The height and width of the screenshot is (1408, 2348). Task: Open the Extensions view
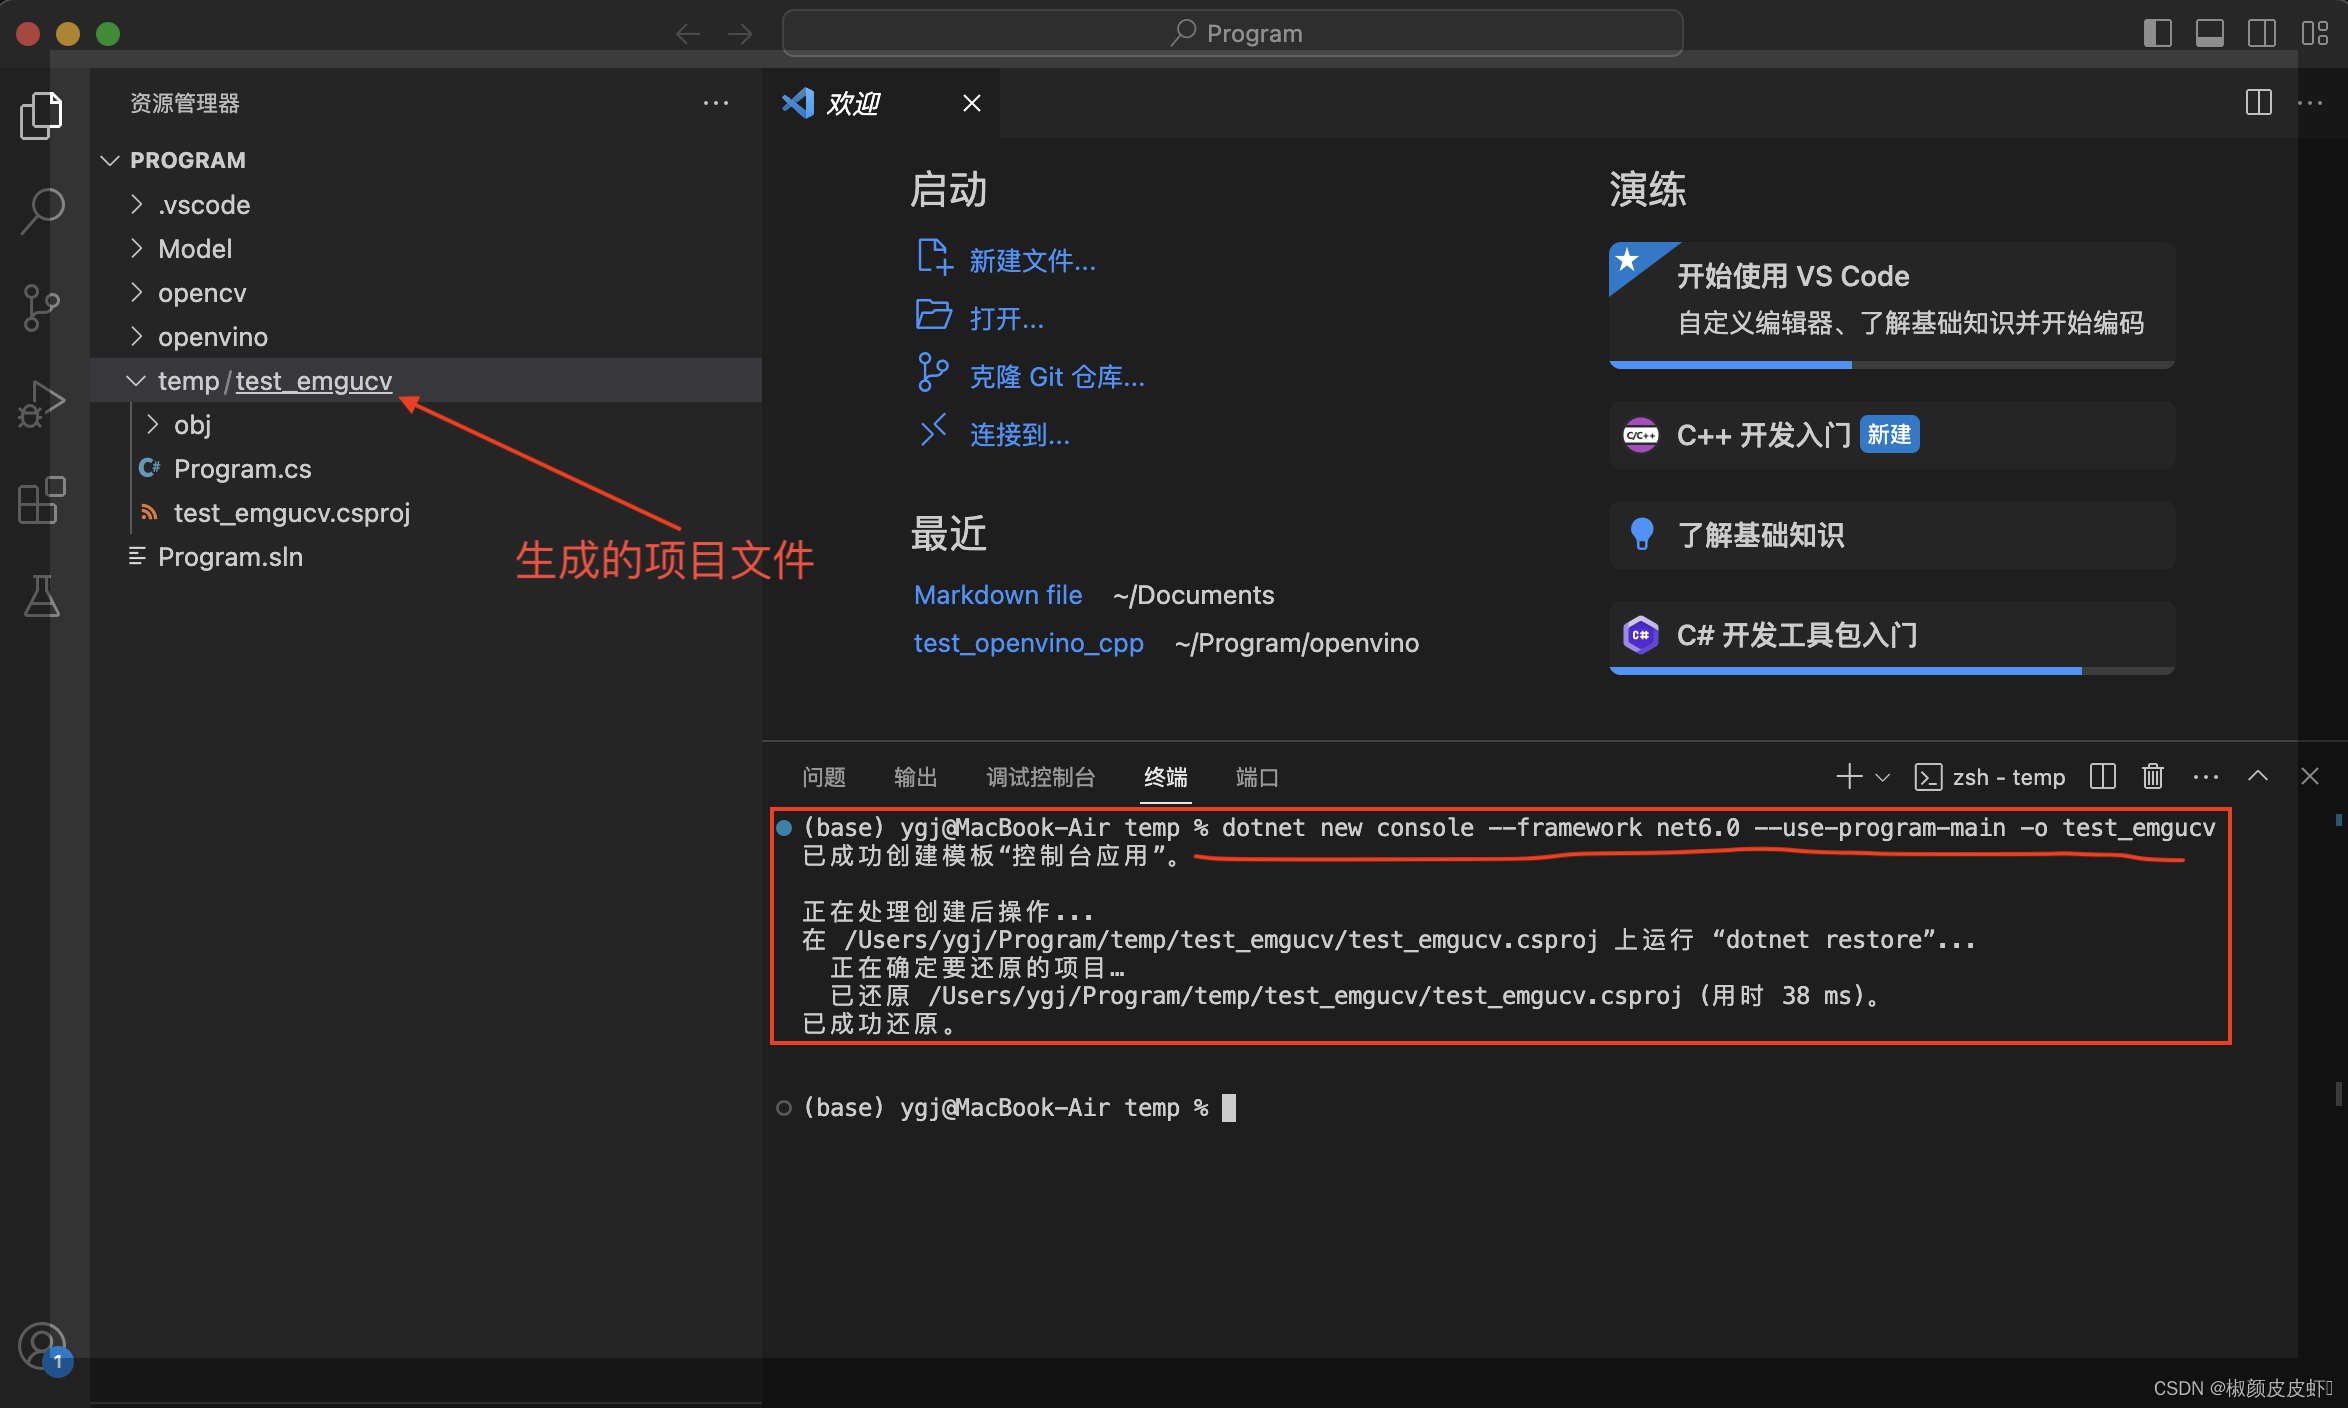pos(41,500)
